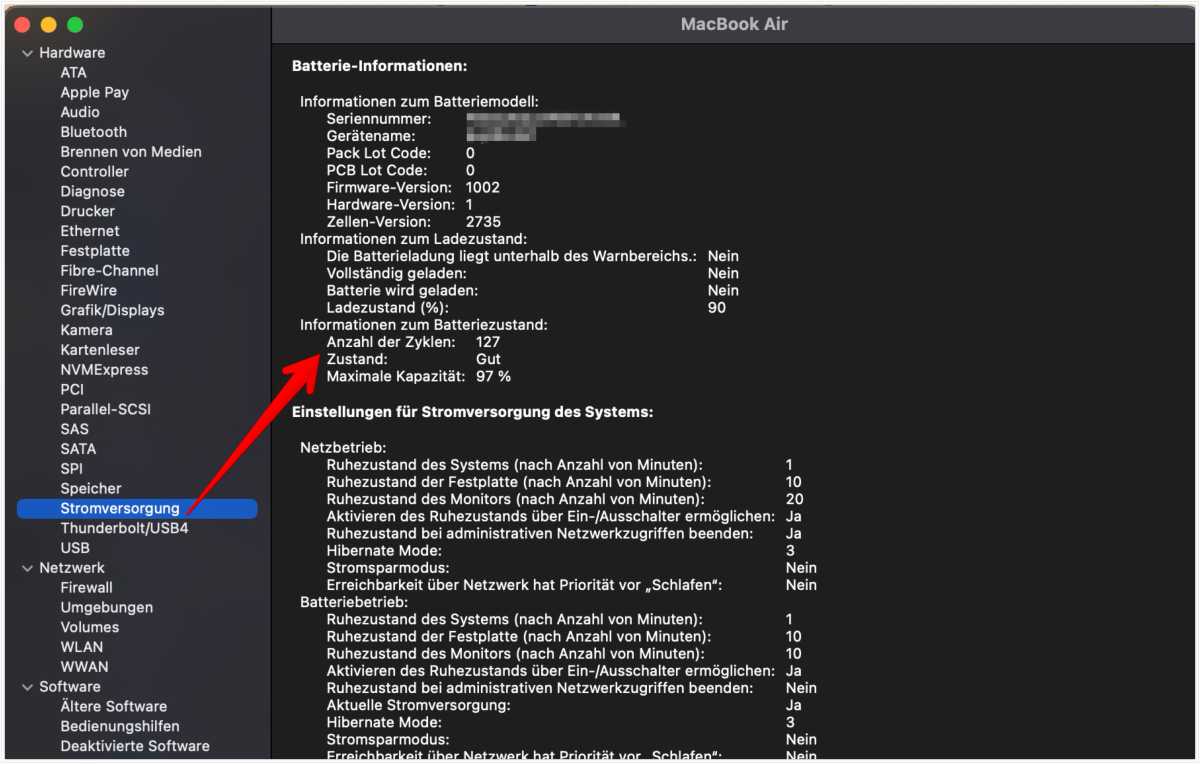Viewport: 1200px width, 764px height.
Task: Collapse the Software section chevron
Action: click(27, 687)
